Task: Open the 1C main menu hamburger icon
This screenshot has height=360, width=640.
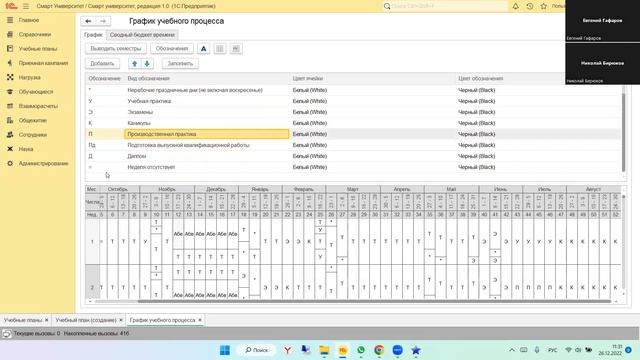Action: 26,6
